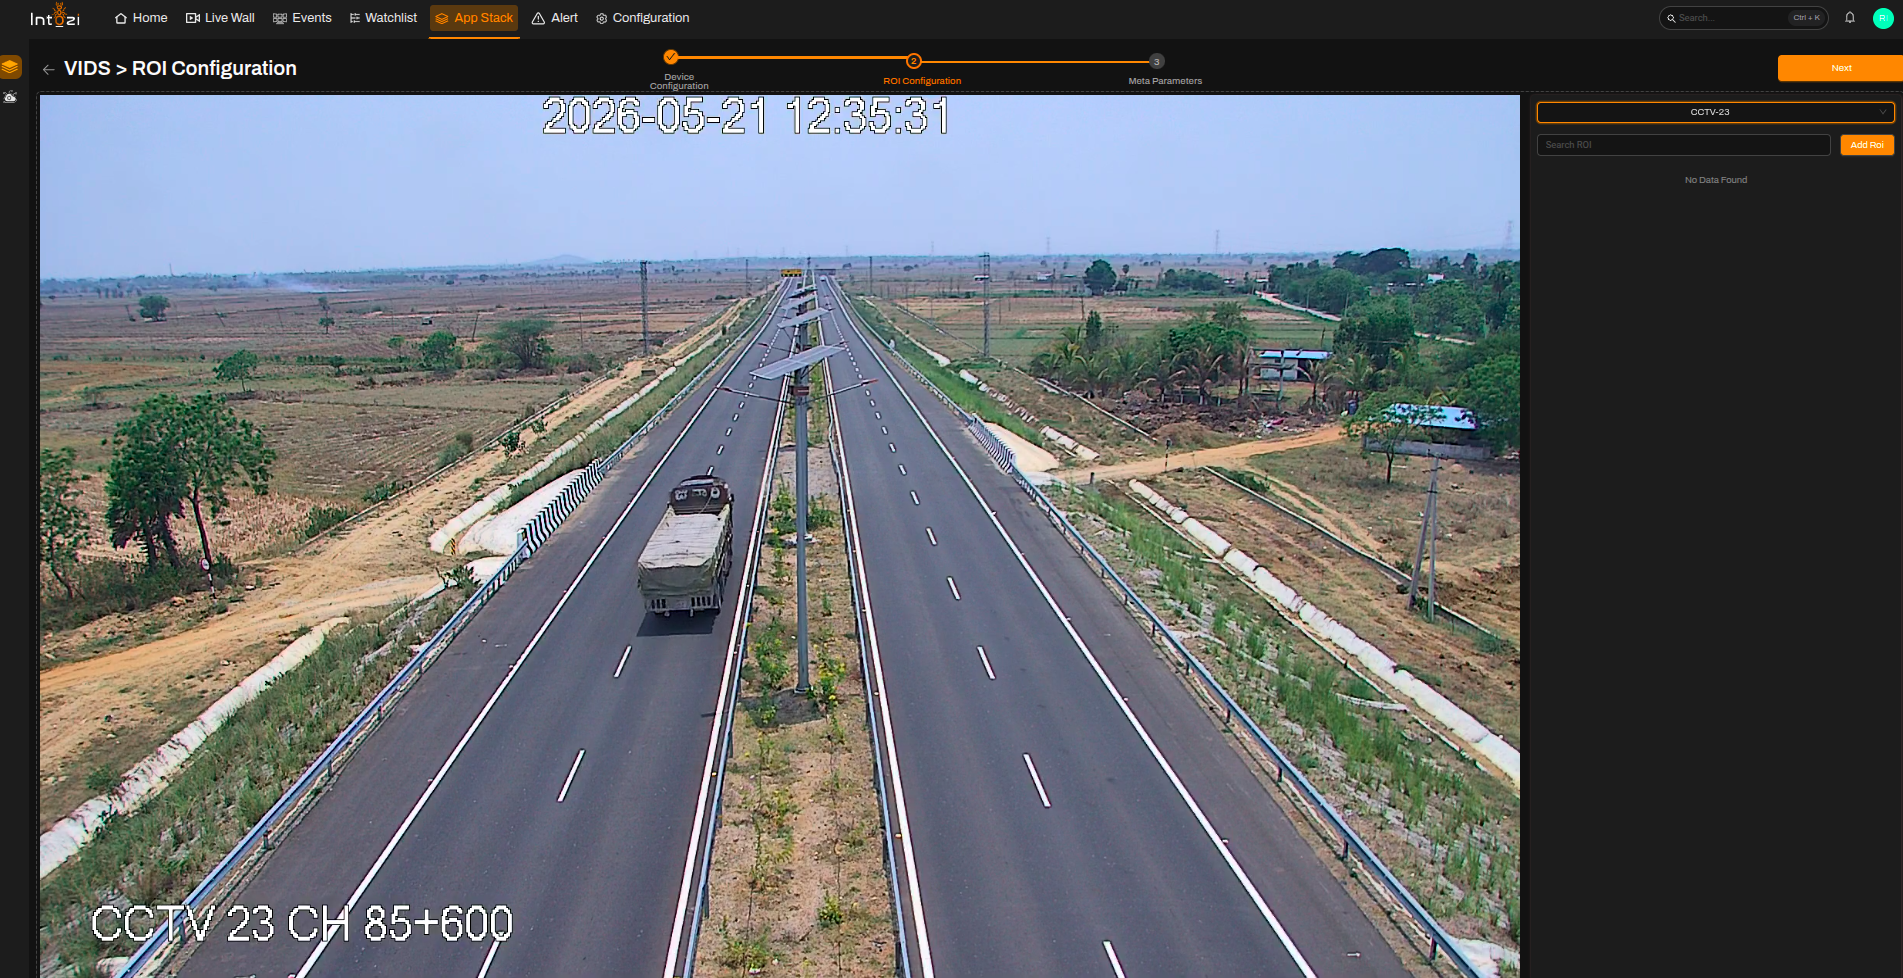Open the Alert menu item

coord(555,18)
